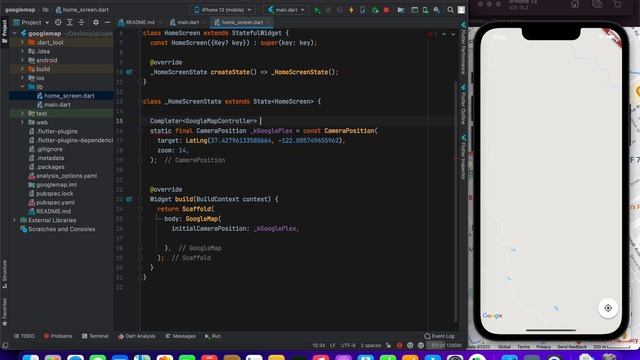Open the Device Manager icon in toolbar

425,10
